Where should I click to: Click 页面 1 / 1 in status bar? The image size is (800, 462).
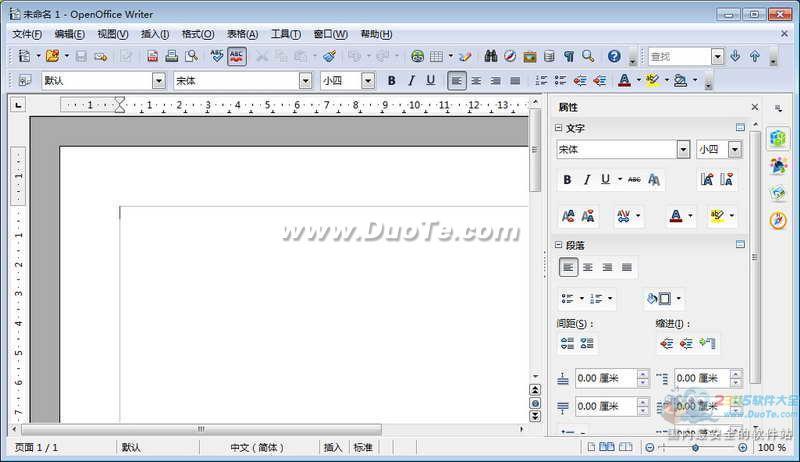click(36, 447)
